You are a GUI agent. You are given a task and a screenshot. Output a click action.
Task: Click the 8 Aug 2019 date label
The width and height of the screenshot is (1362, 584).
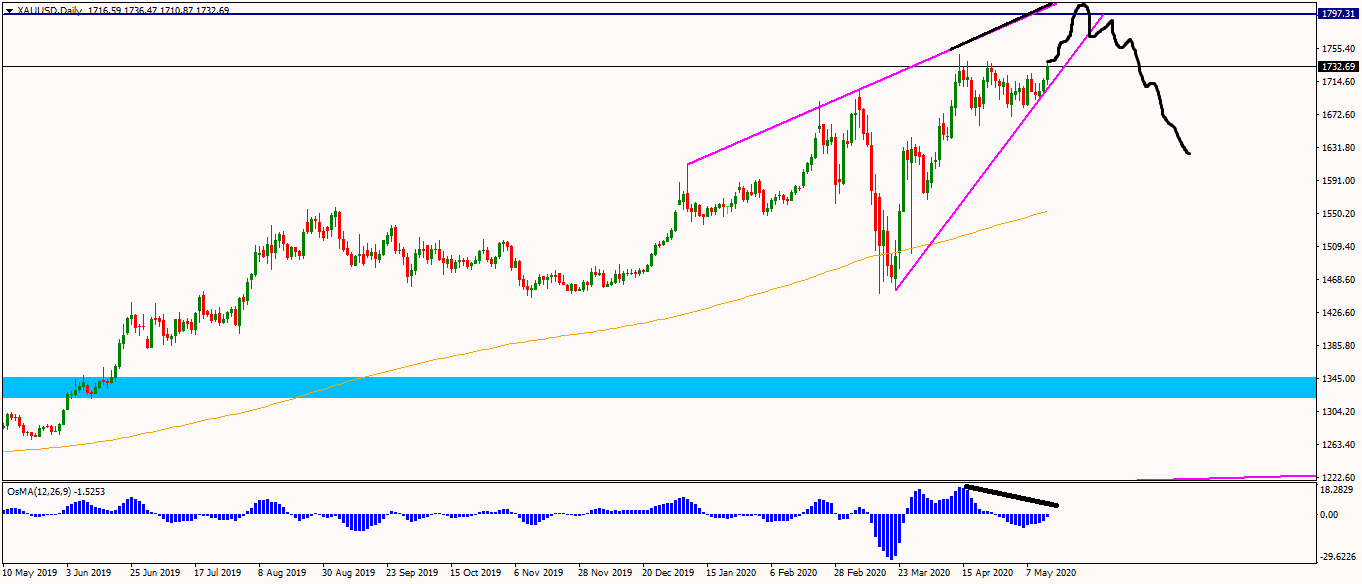click(282, 574)
